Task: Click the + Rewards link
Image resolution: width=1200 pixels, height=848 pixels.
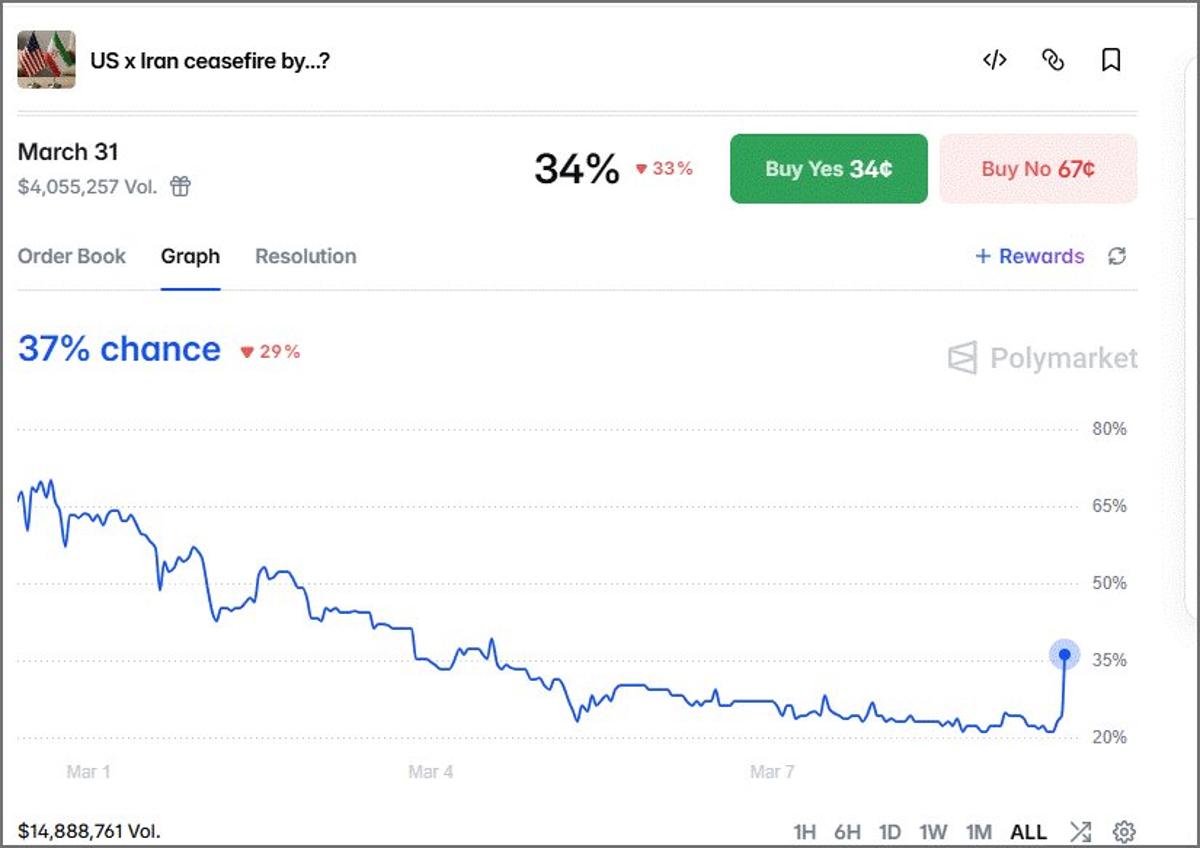Action: click(x=1029, y=256)
